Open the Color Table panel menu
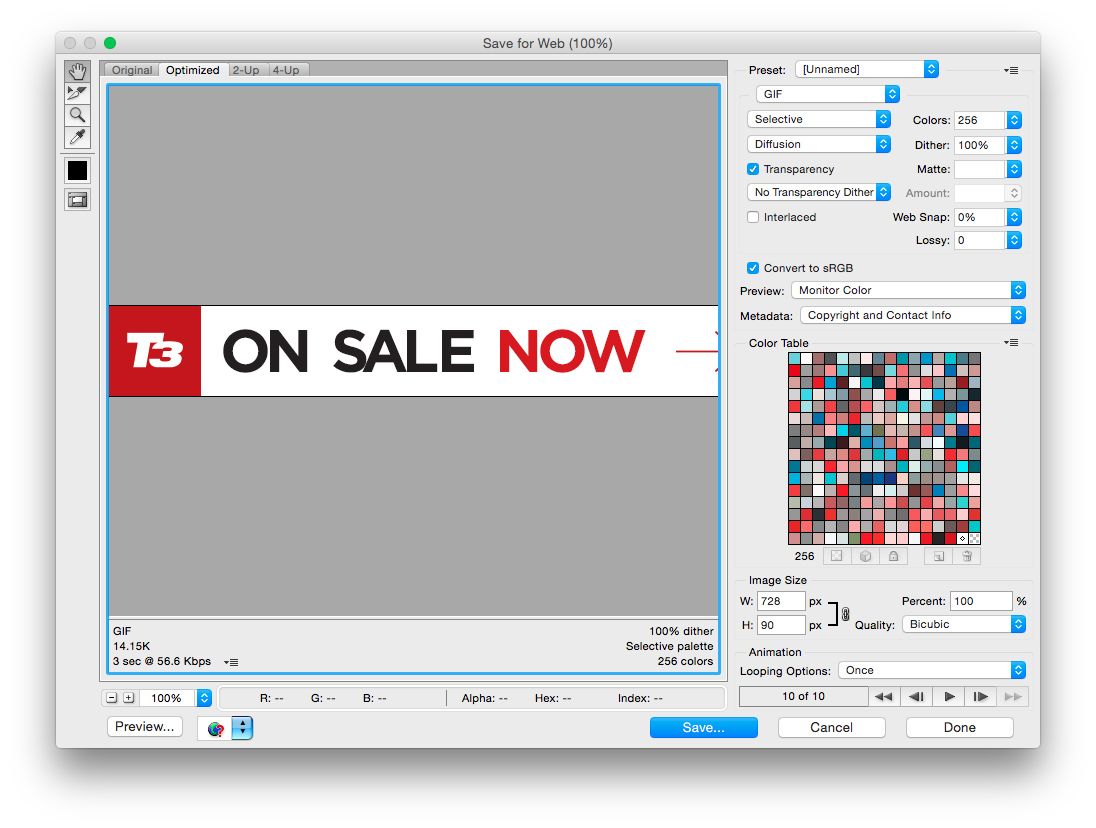The height and width of the screenshot is (828, 1096). [1010, 342]
